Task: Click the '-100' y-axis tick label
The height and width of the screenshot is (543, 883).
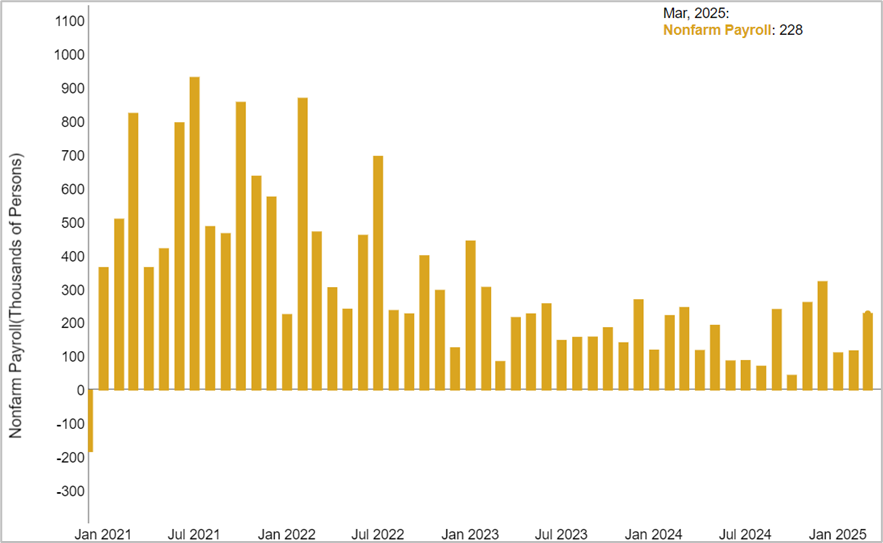Action: (x=70, y=424)
